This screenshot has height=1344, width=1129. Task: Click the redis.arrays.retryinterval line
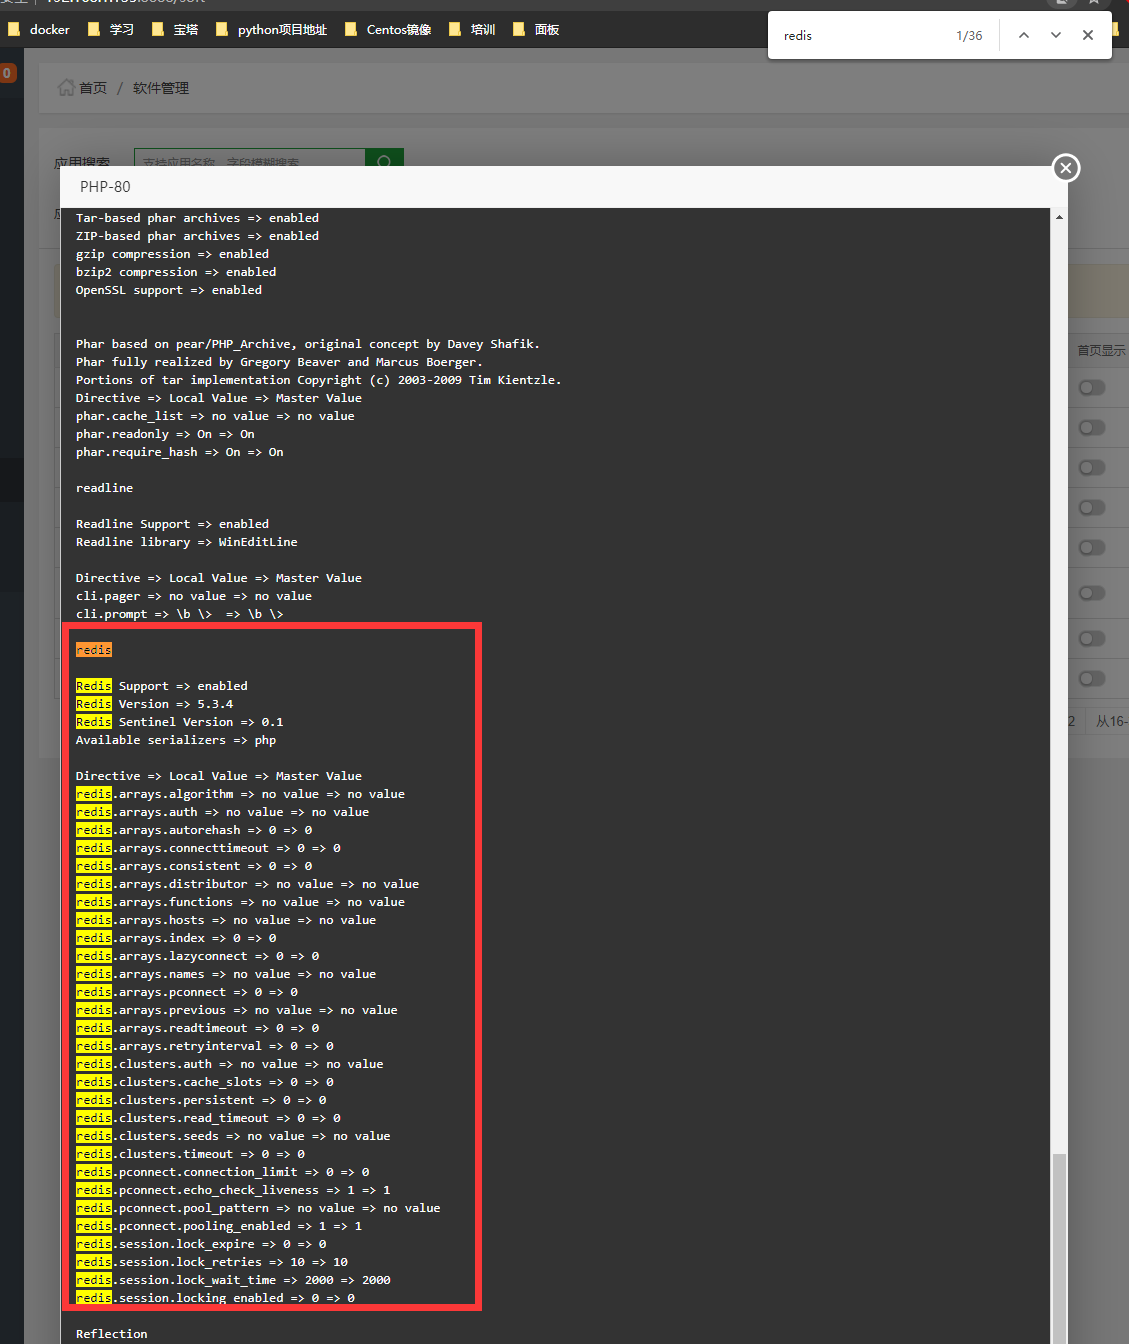(205, 1046)
